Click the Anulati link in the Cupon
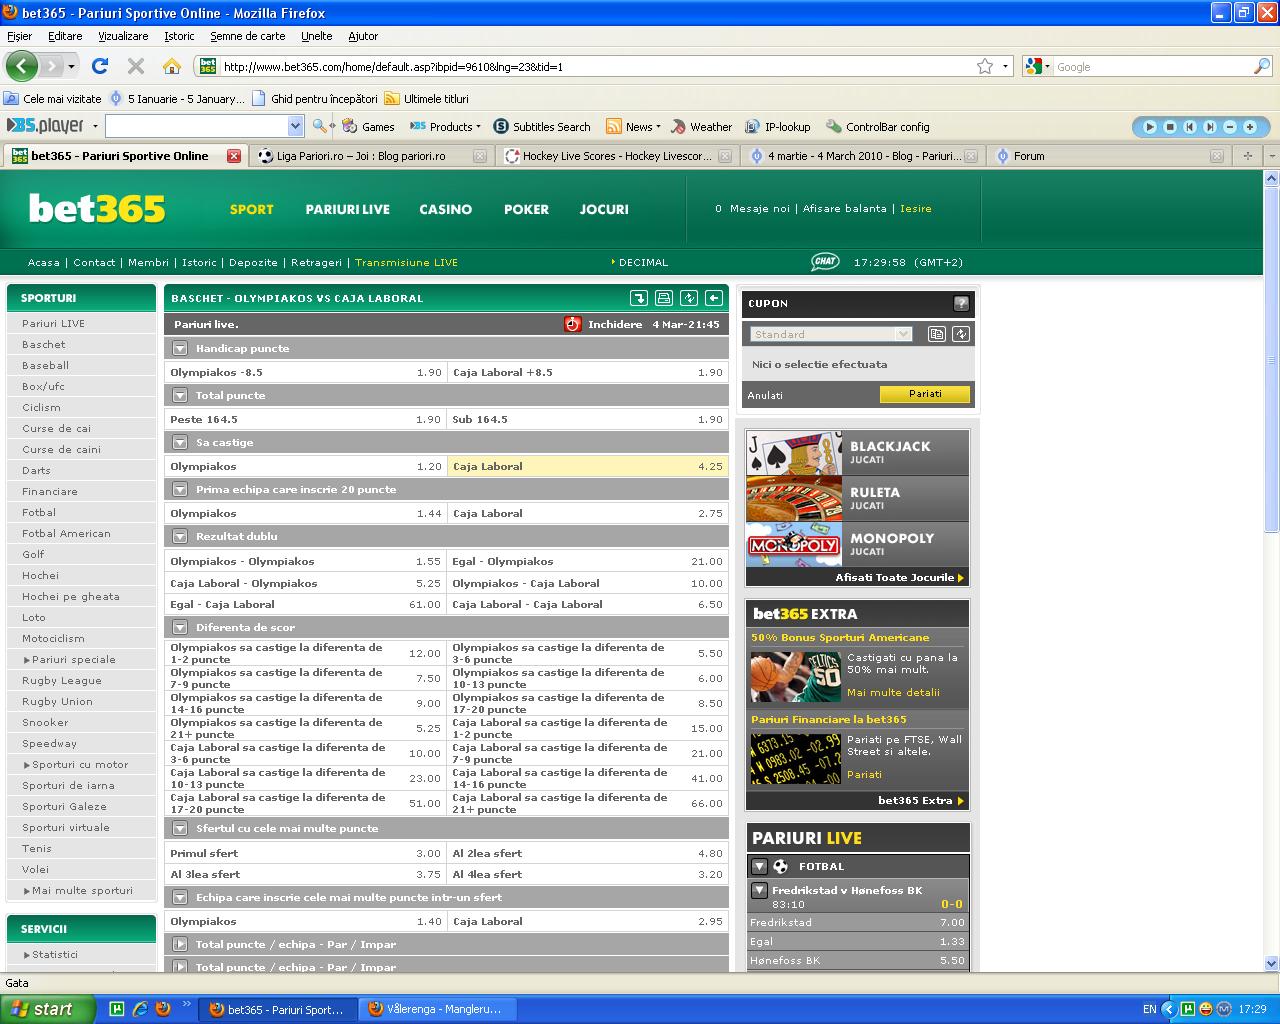Viewport: 1280px width, 1024px height. click(765, 395)
